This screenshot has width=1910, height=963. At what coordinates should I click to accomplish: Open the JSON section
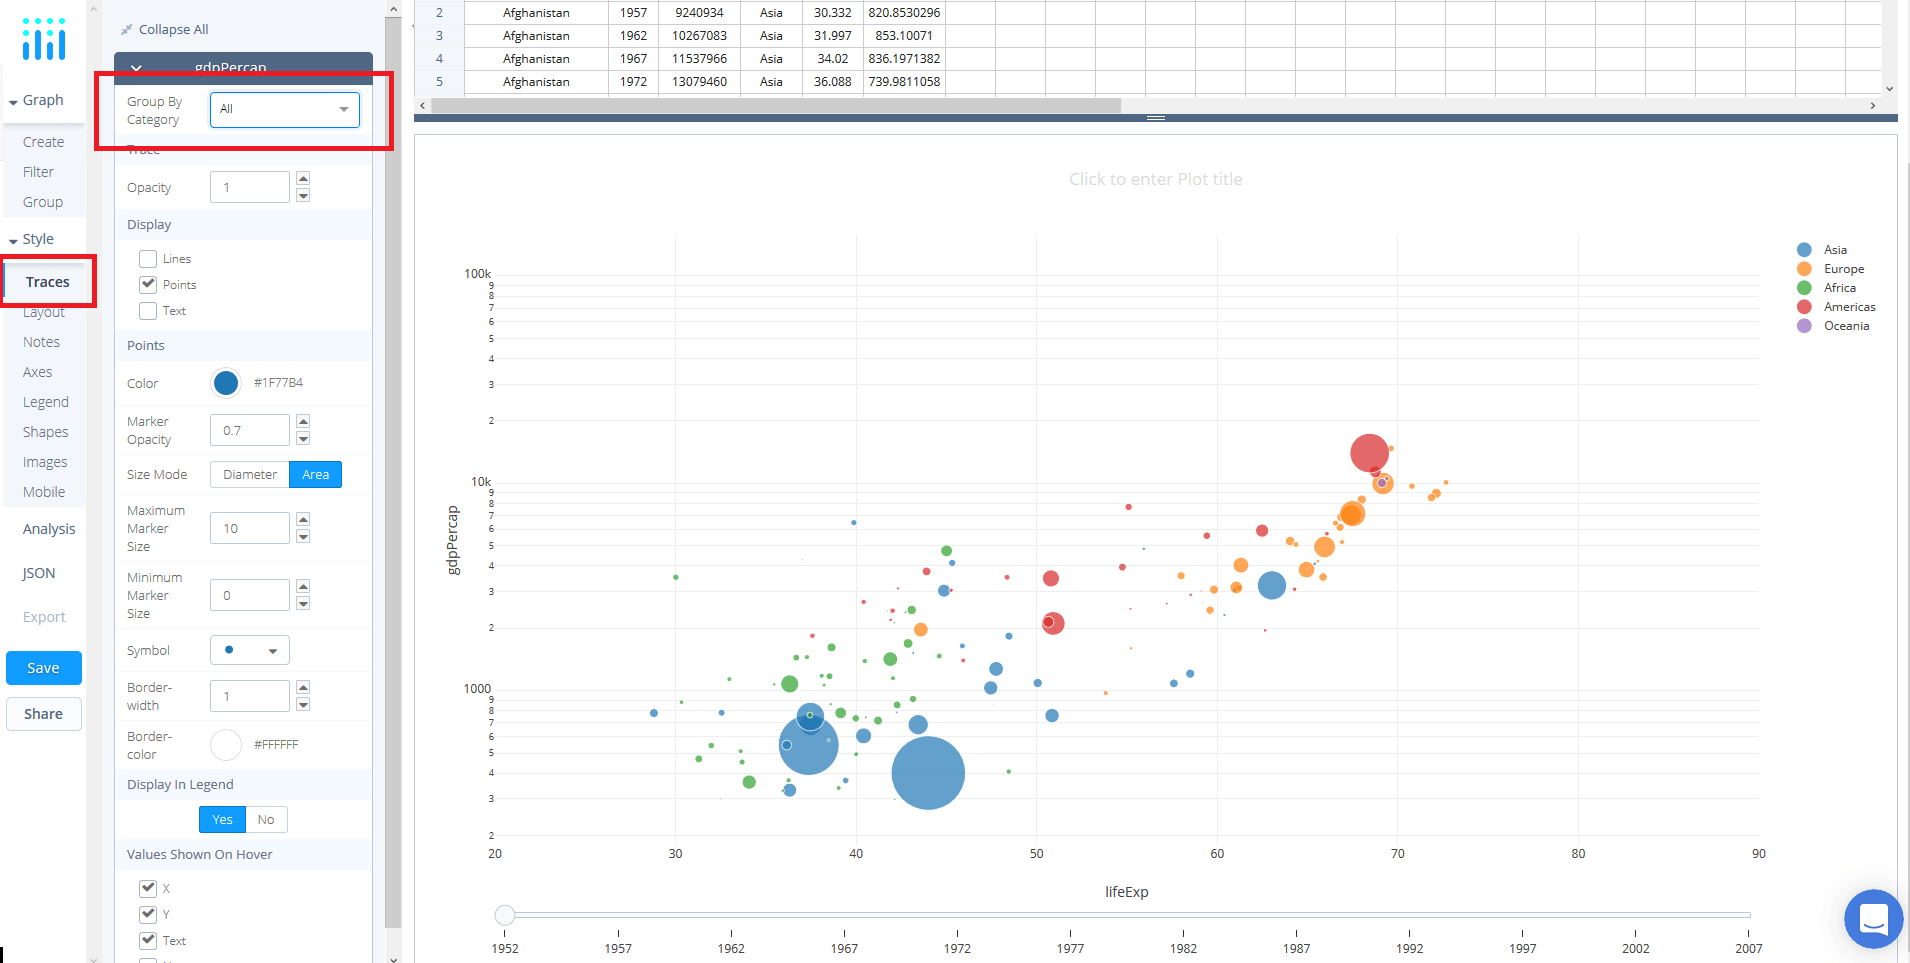pos(39,573)
